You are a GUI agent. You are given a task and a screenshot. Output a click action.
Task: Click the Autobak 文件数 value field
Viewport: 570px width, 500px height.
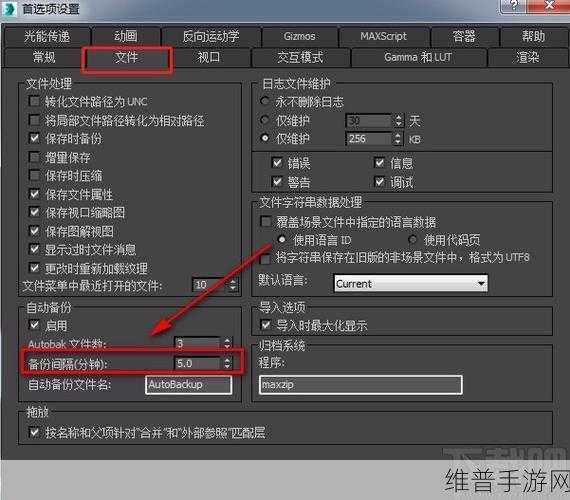198,343
